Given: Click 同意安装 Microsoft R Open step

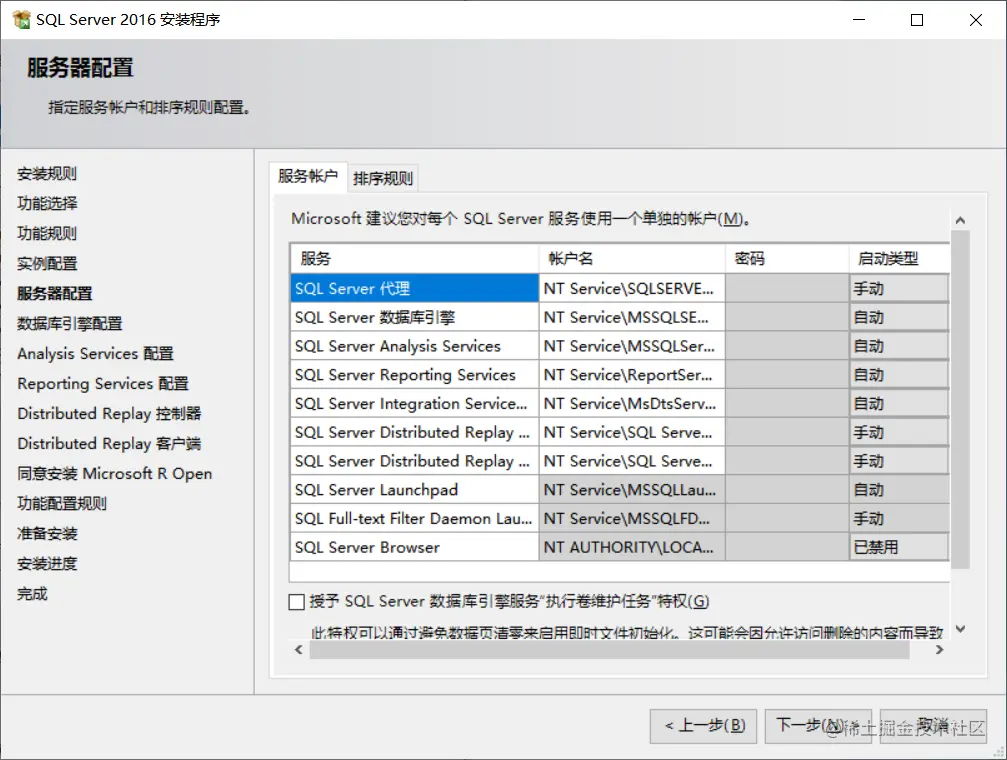Looking at the screenshot, I should tap(114, 473).
